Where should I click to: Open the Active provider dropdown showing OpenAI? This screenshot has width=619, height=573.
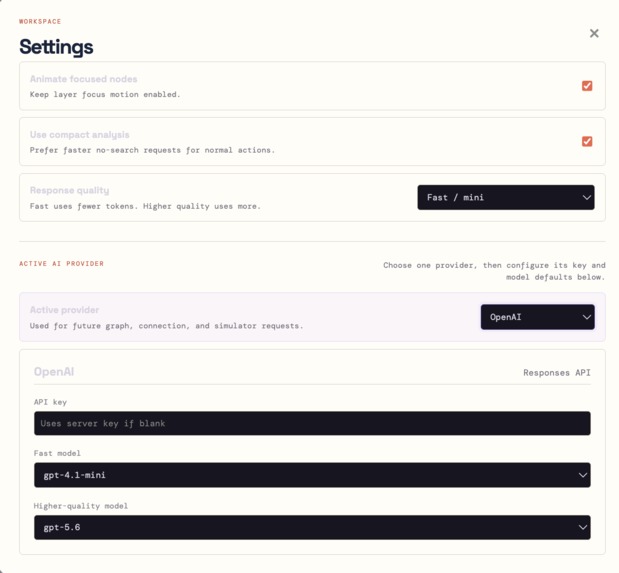(537, 317)
